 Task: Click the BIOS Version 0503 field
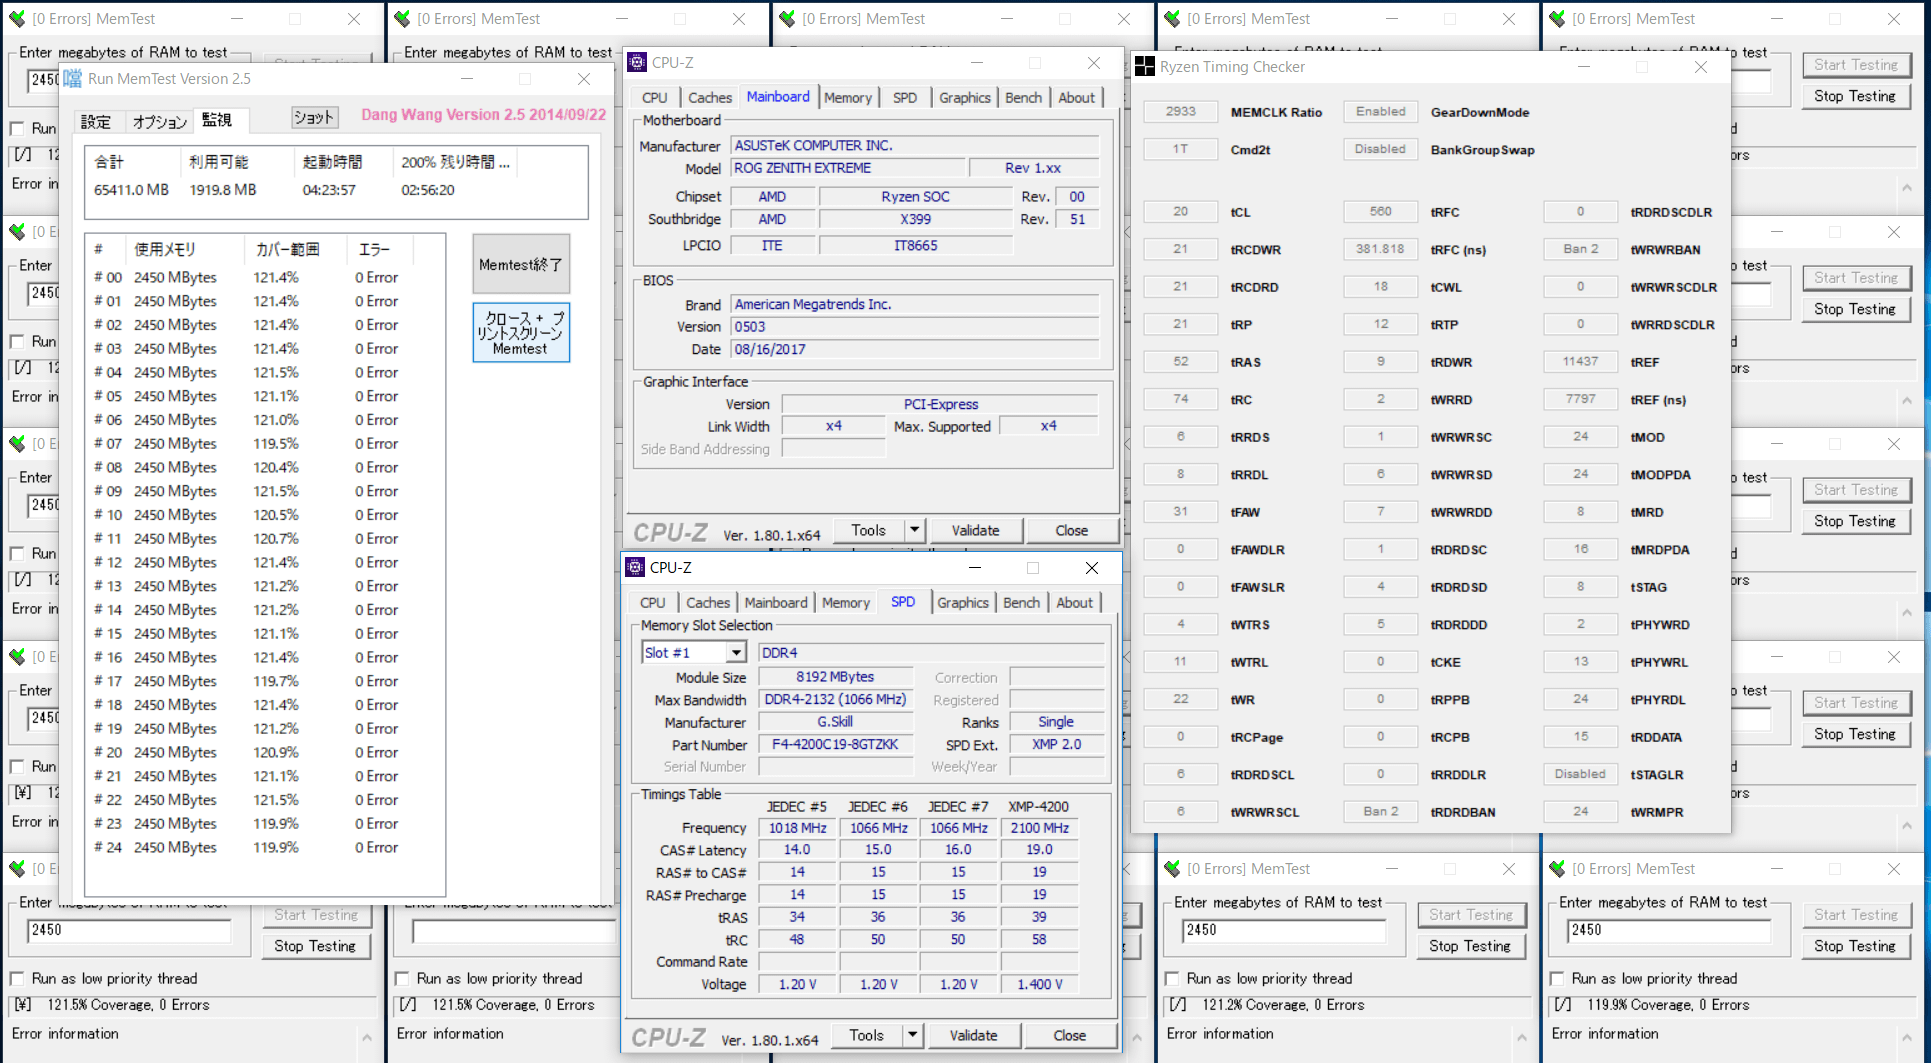pyautogui.click(x=914, y=327)
